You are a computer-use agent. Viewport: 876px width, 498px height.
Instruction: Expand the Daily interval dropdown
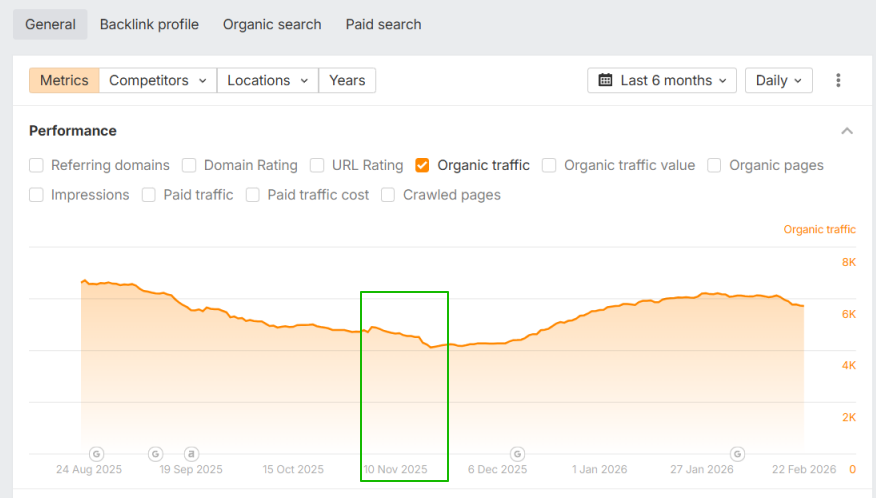778,80
